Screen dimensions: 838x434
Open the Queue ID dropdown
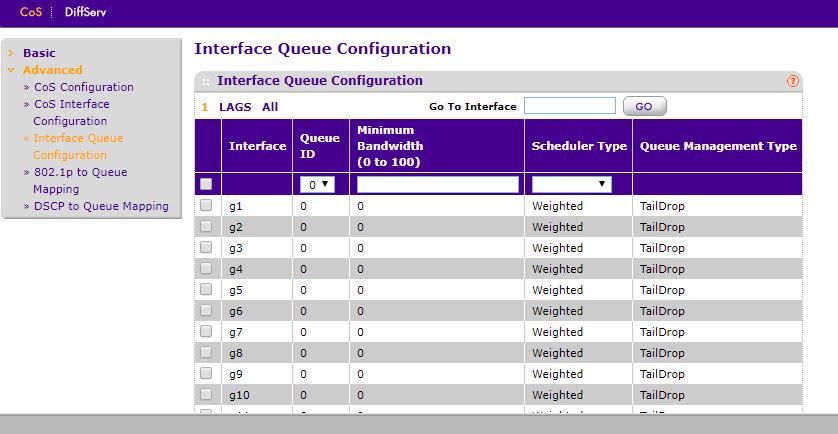click(x=317, y=184)
